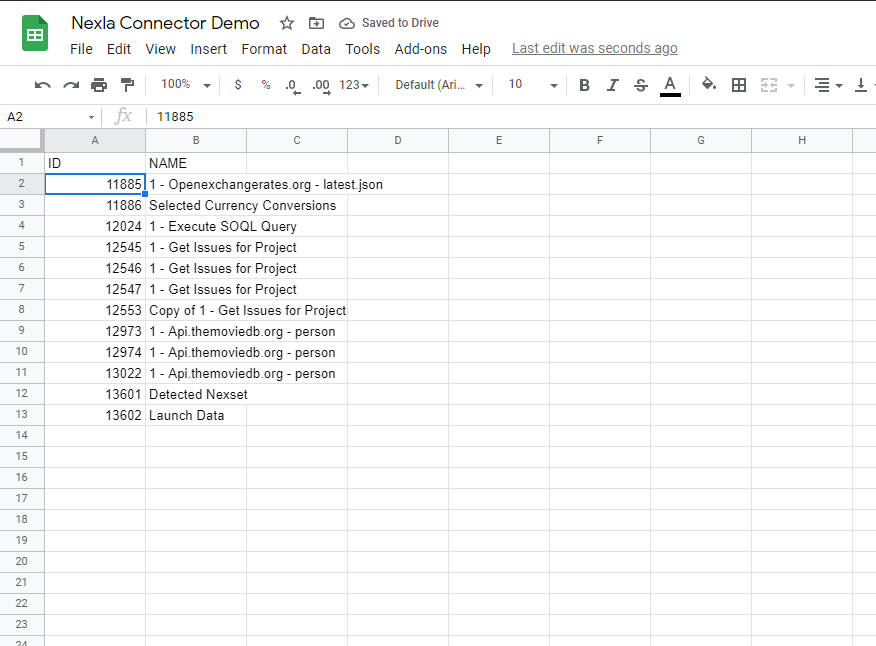Open the fill color picker
This screenshot has height=646, width=876.
pos(709,84)
